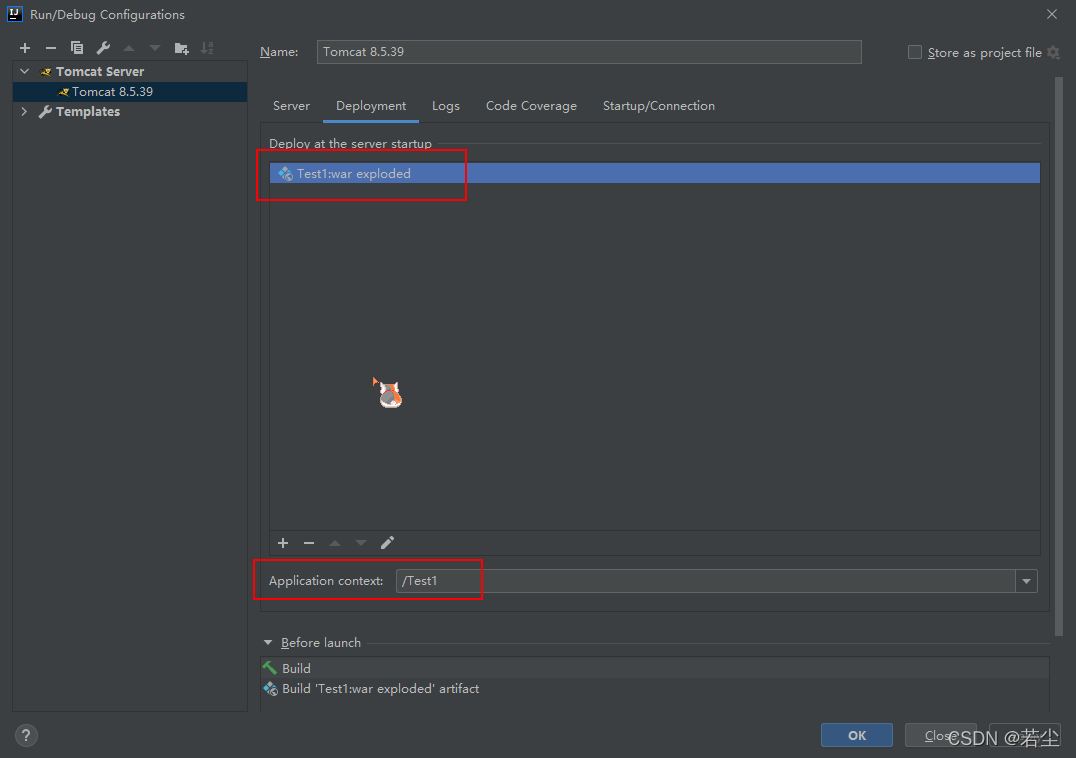Go to the Code Coverage tab
This screenshot has width=1076, height=758.
coord(531,106)
